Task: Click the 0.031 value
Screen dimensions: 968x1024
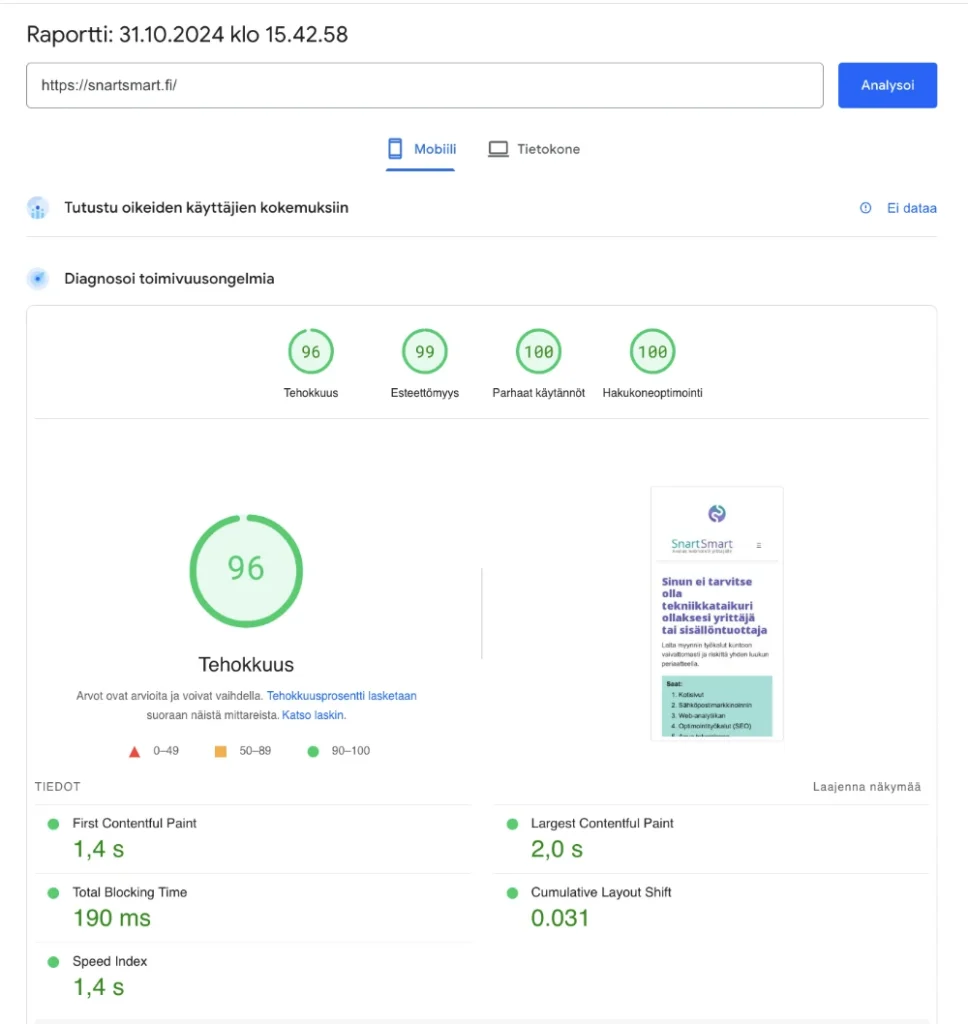Action: (560, 918)
